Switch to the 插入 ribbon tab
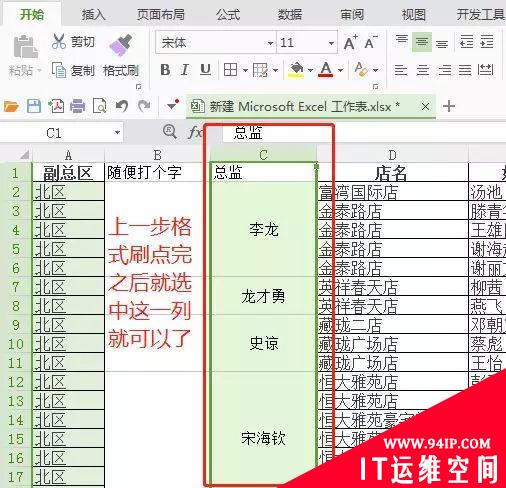 [93, 15]
